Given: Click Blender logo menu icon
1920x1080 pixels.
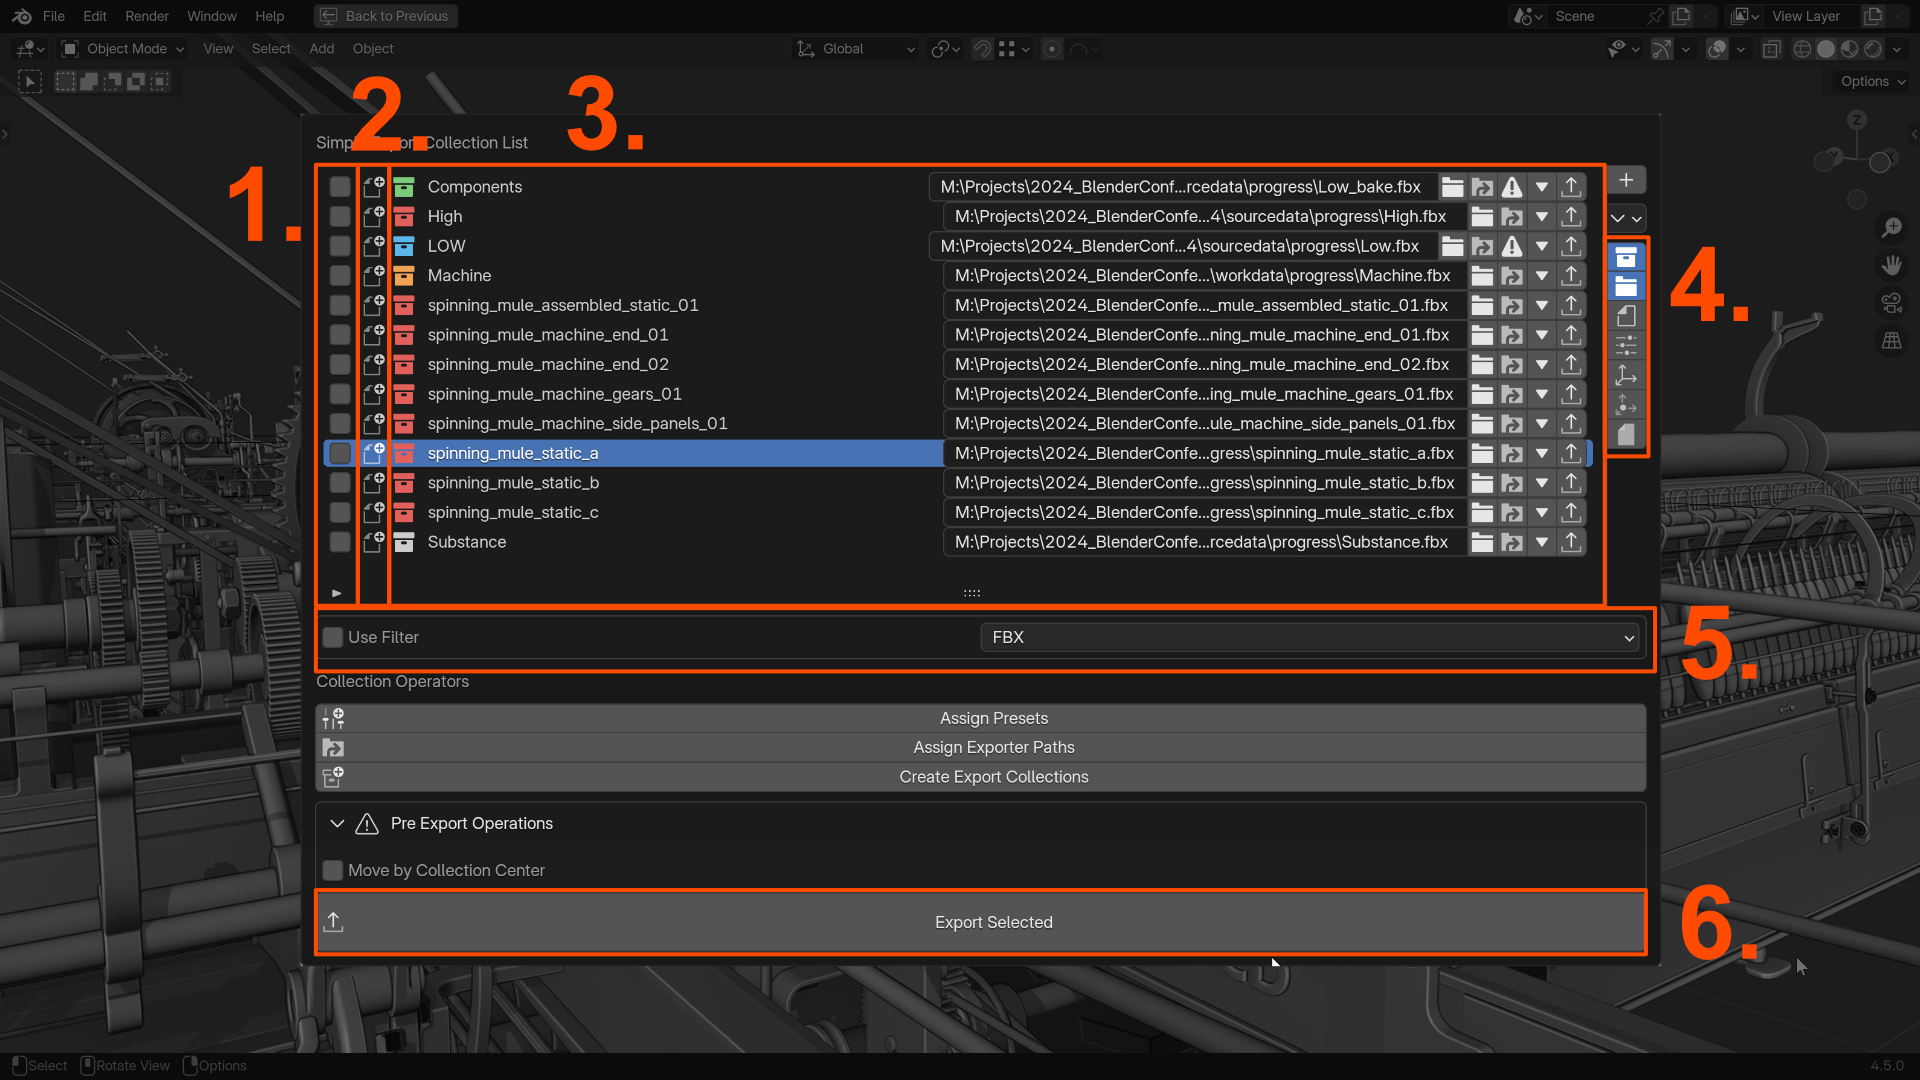Looking at the screenshot, I should point(22,16).
